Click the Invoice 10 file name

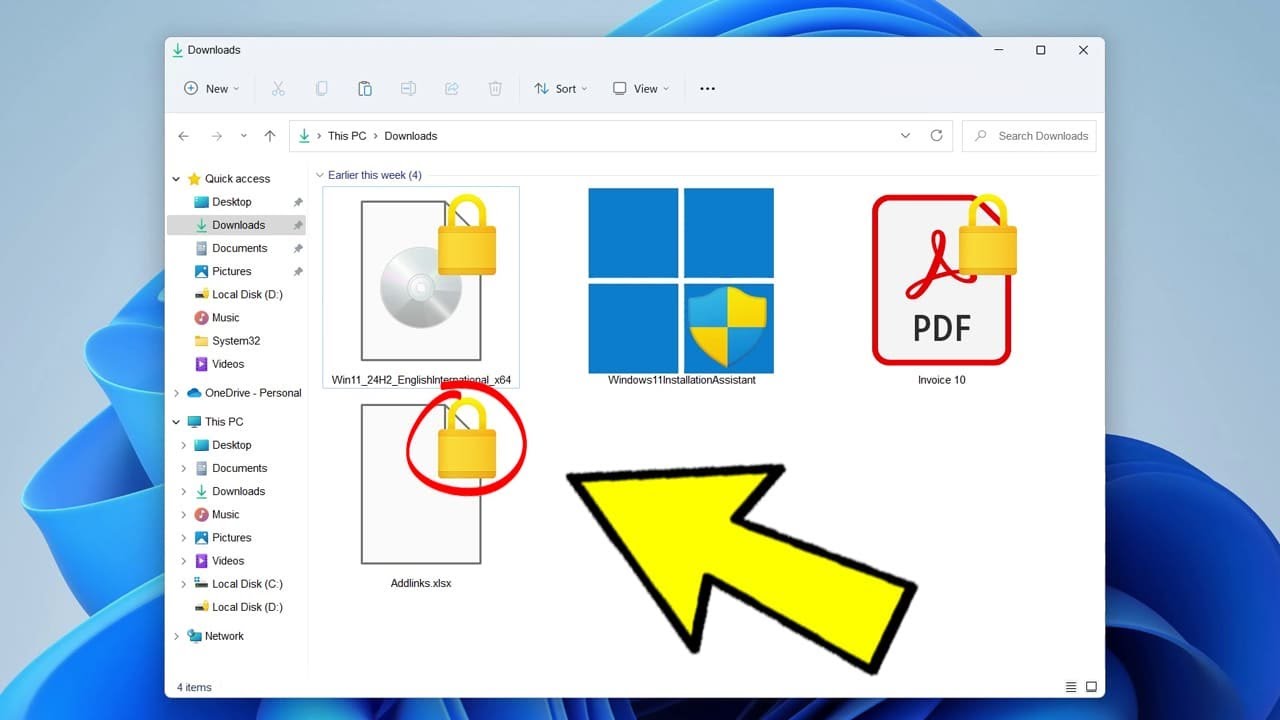tap(942, 380)
